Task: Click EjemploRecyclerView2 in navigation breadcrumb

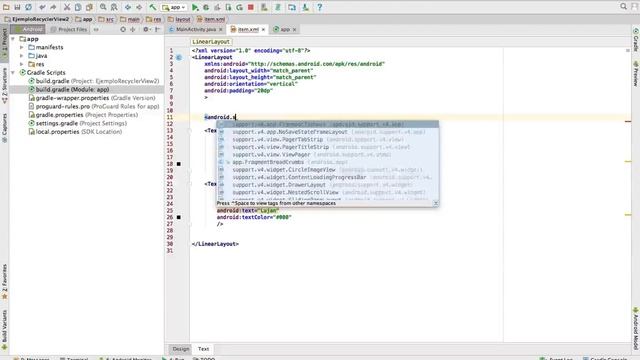Action: (x=37, y=19)
